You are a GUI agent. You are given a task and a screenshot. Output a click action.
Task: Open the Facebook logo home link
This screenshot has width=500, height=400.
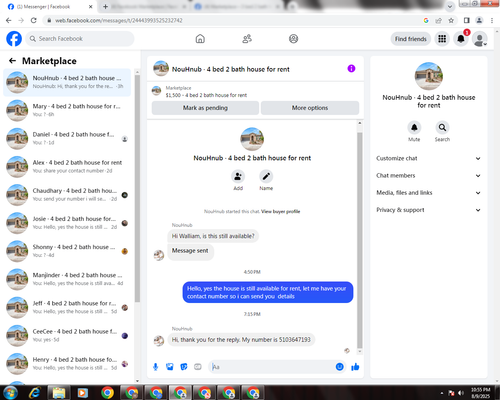14,39
